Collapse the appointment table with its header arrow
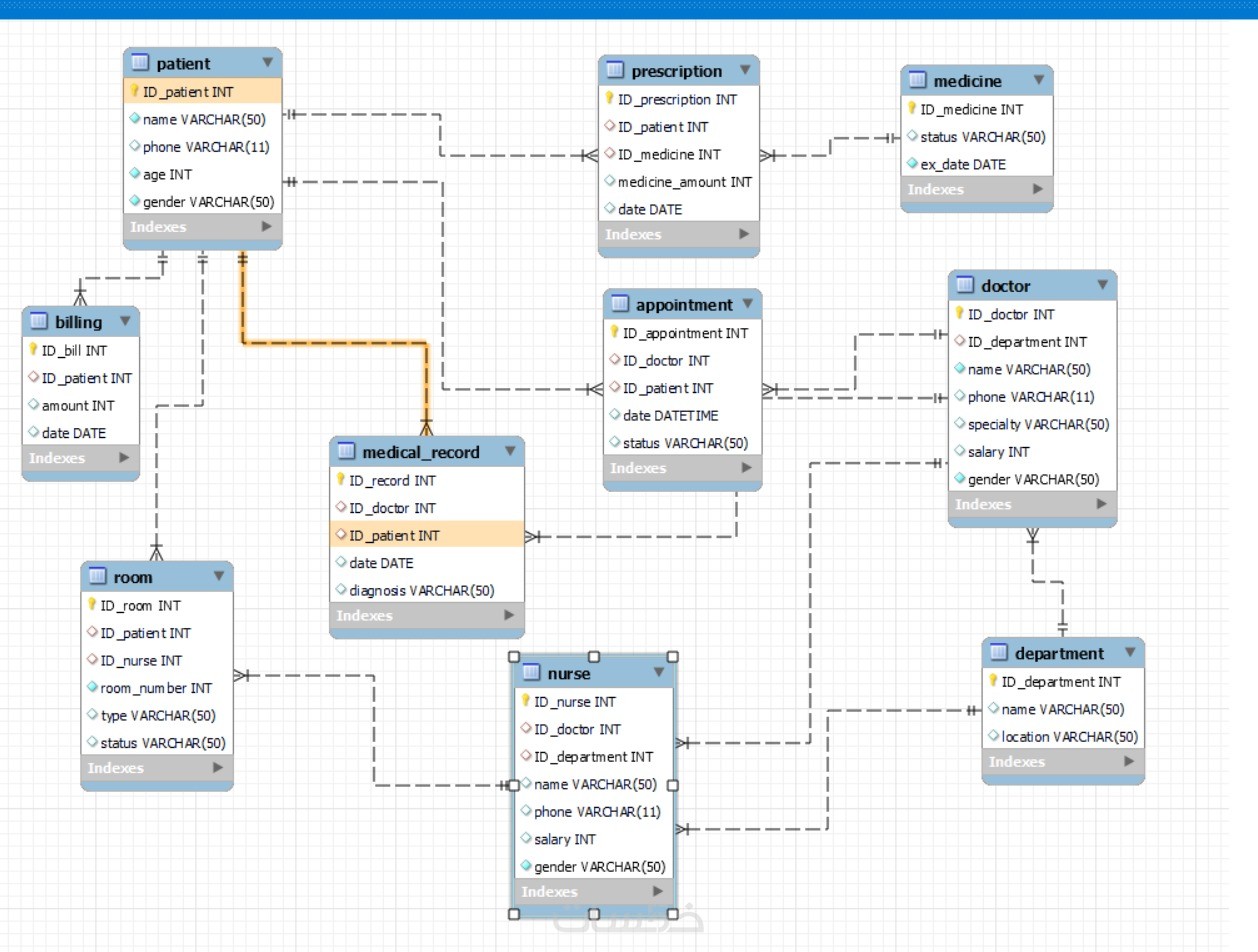1258x952 pixels. coord(747,304)
